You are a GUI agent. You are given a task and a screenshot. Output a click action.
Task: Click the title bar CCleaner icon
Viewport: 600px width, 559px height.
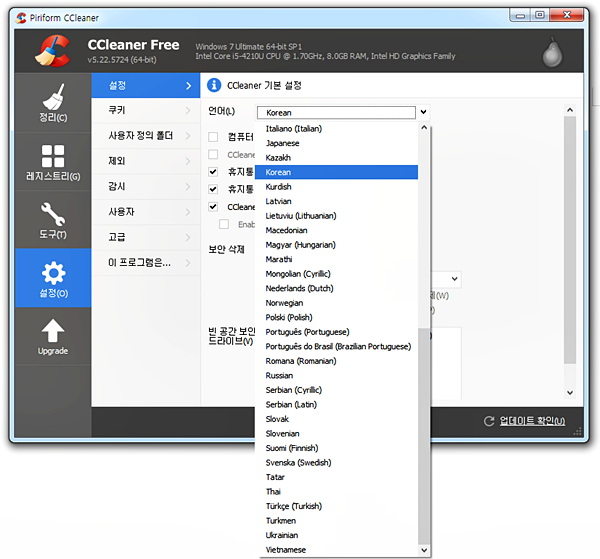[x=21, y=18]
